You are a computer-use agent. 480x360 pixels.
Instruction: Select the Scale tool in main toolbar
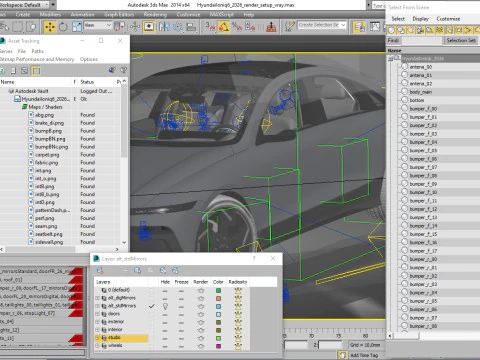pyautogui.click(x=77, y=26)
